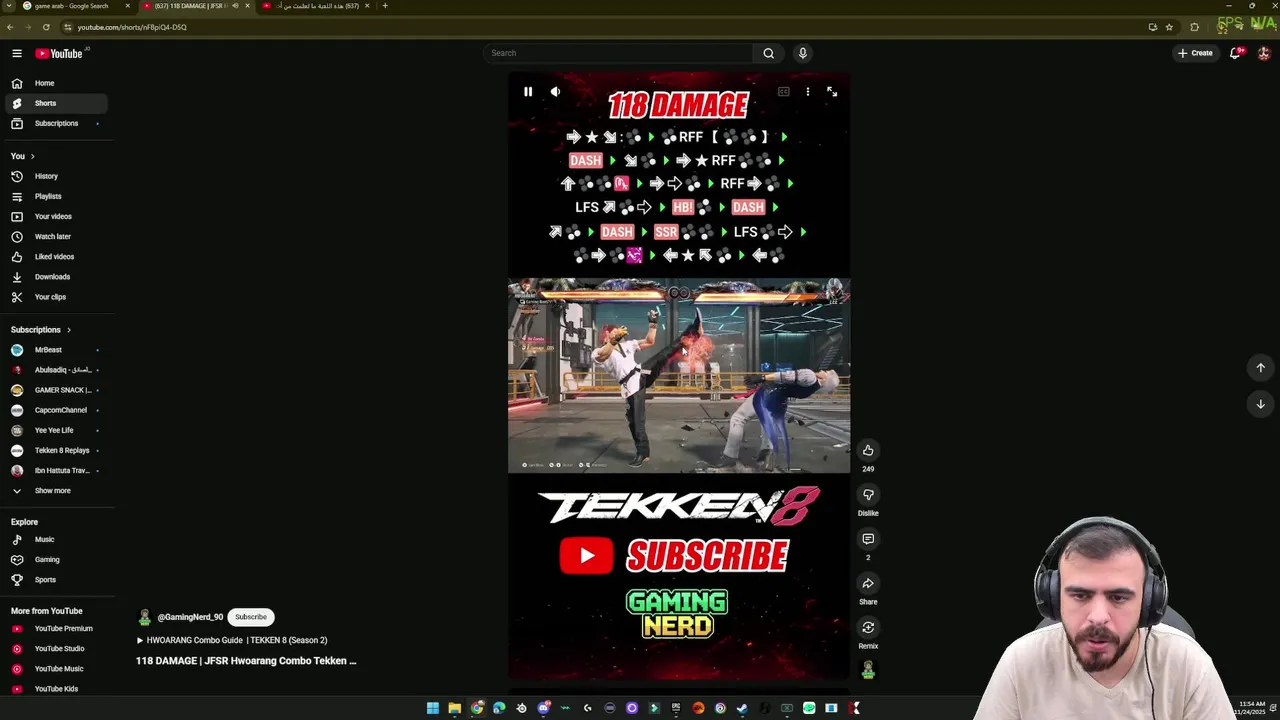
Task: Dislike this Short
Action: pos(868,494)
